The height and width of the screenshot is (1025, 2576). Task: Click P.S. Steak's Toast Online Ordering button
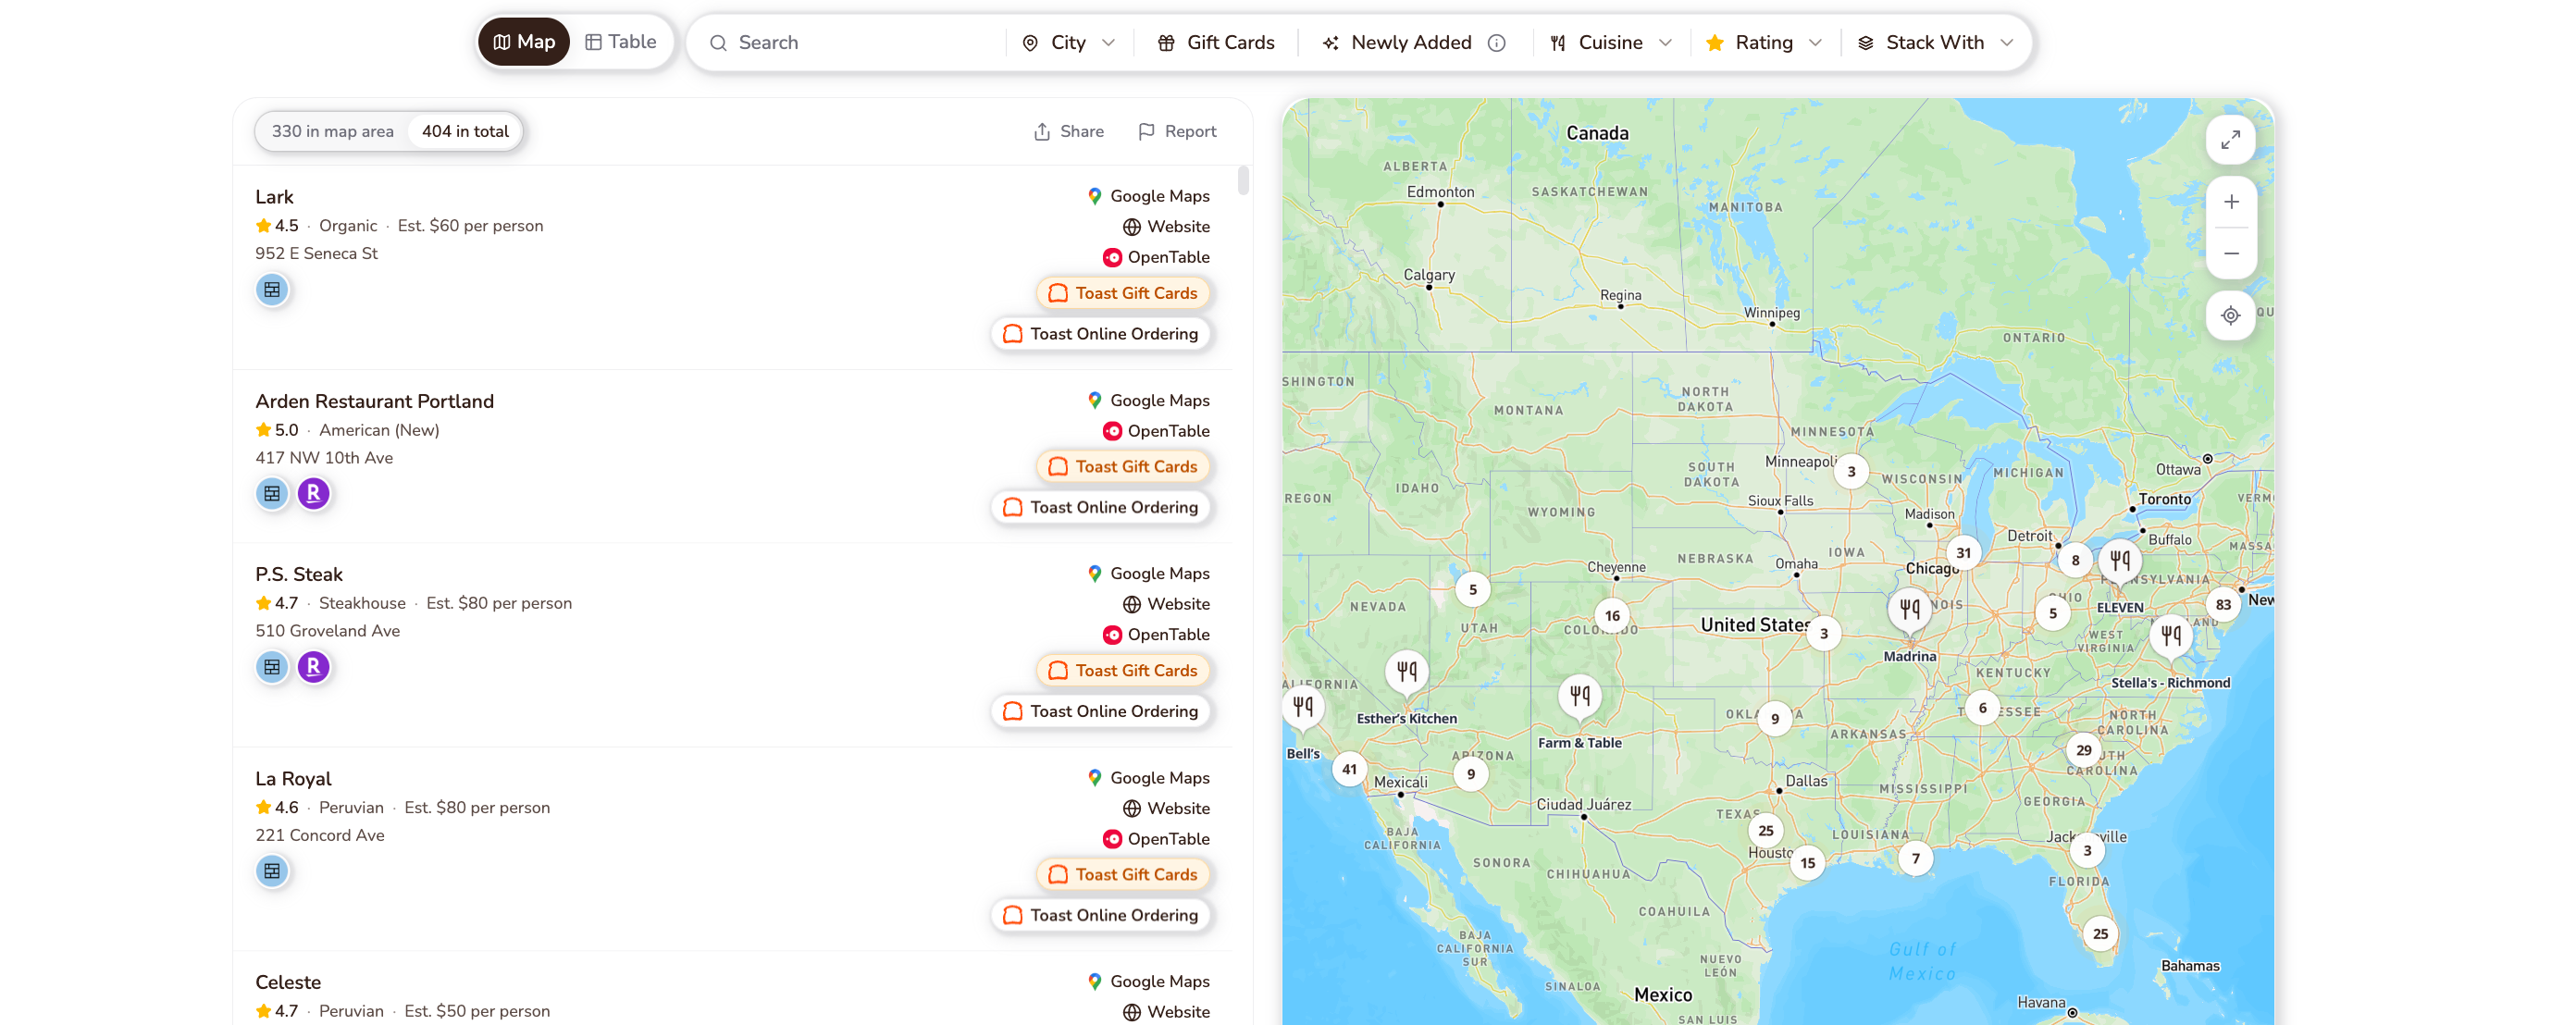point(1101,711)
